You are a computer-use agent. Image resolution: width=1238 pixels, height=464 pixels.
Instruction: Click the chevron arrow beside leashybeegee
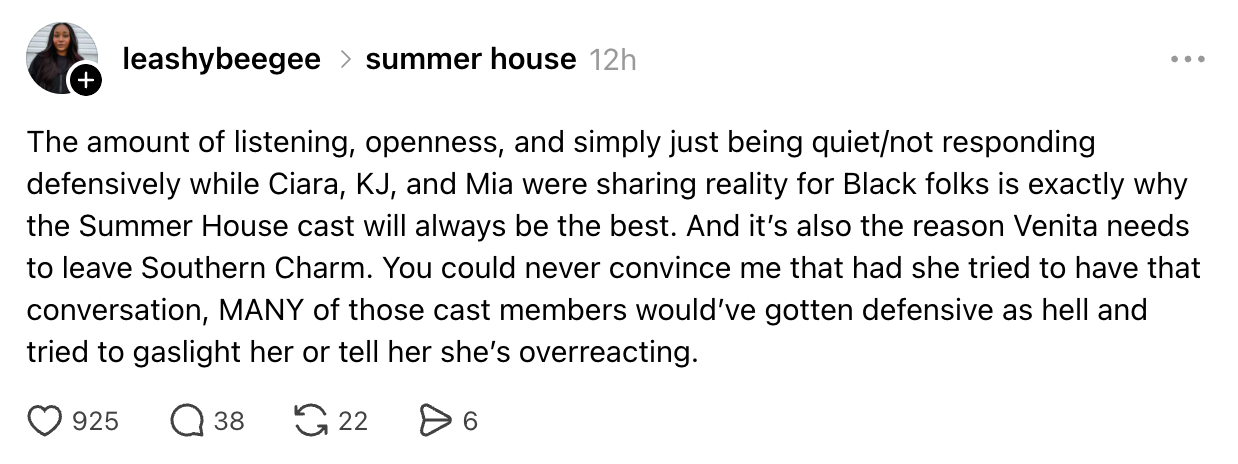pyautogui.click(x=344, y=60)
